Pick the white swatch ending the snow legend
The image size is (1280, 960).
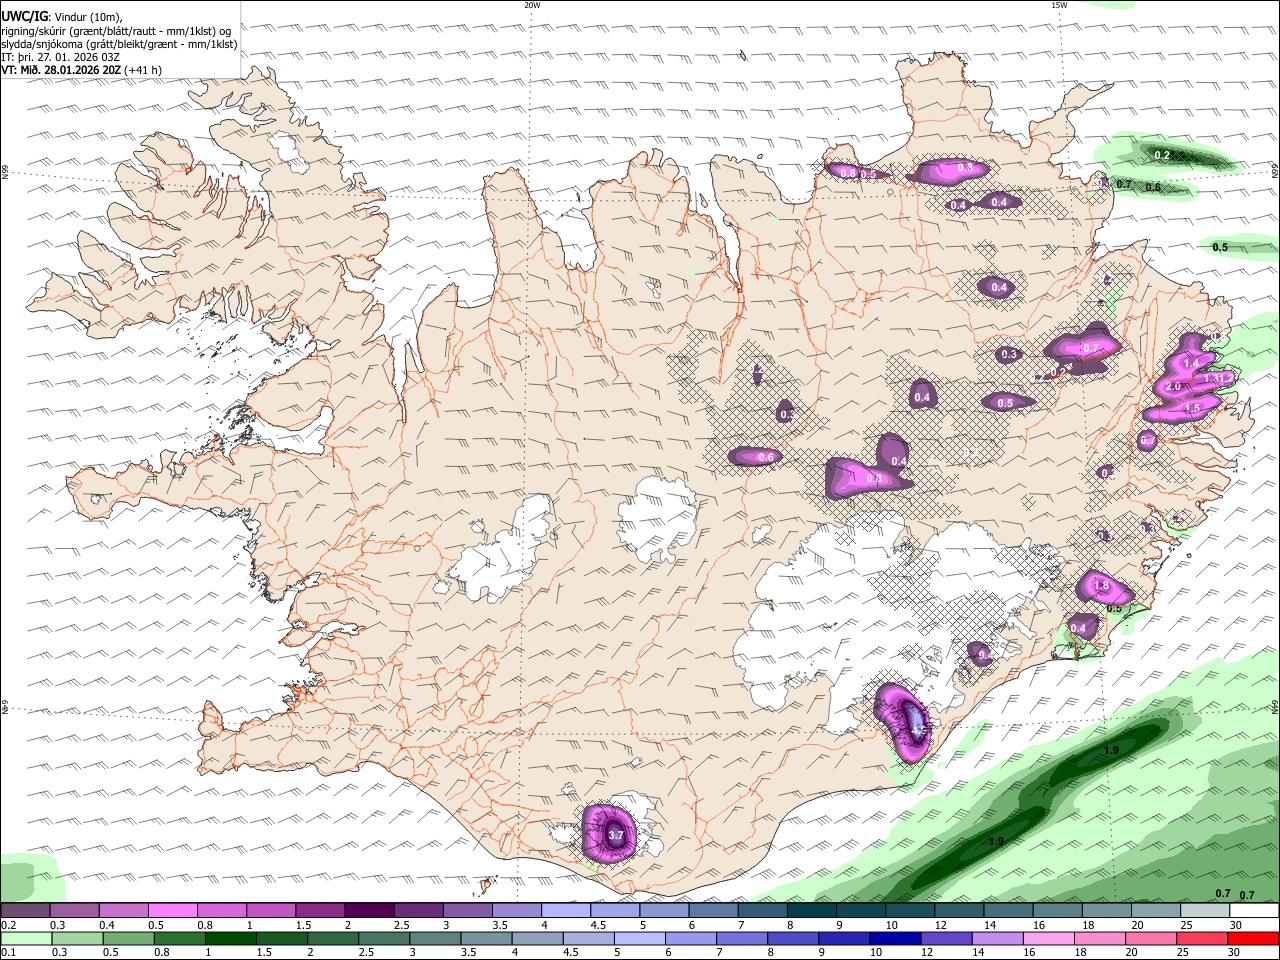(1253, 910)
